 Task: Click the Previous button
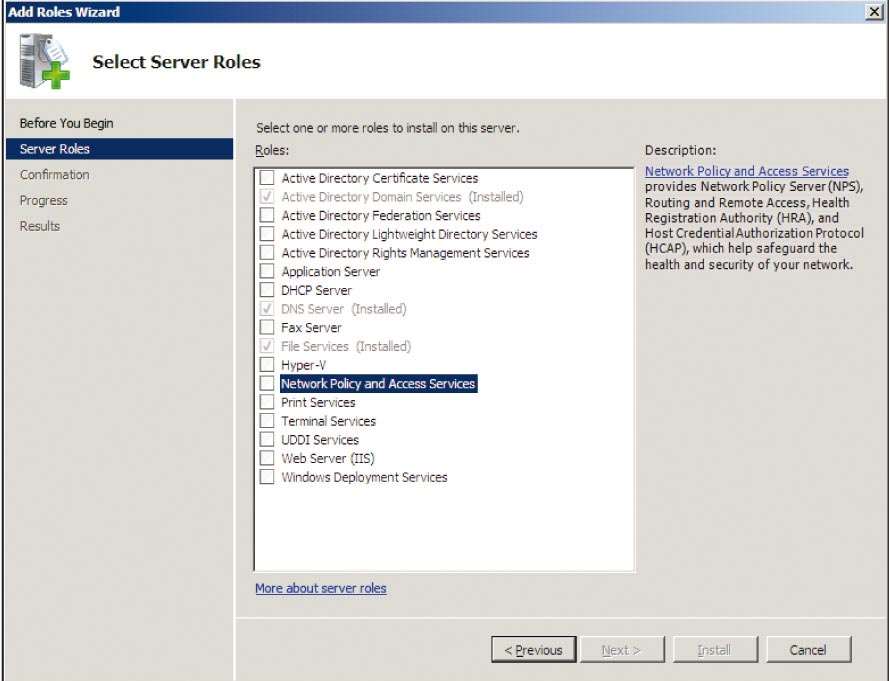coord(534,649)
